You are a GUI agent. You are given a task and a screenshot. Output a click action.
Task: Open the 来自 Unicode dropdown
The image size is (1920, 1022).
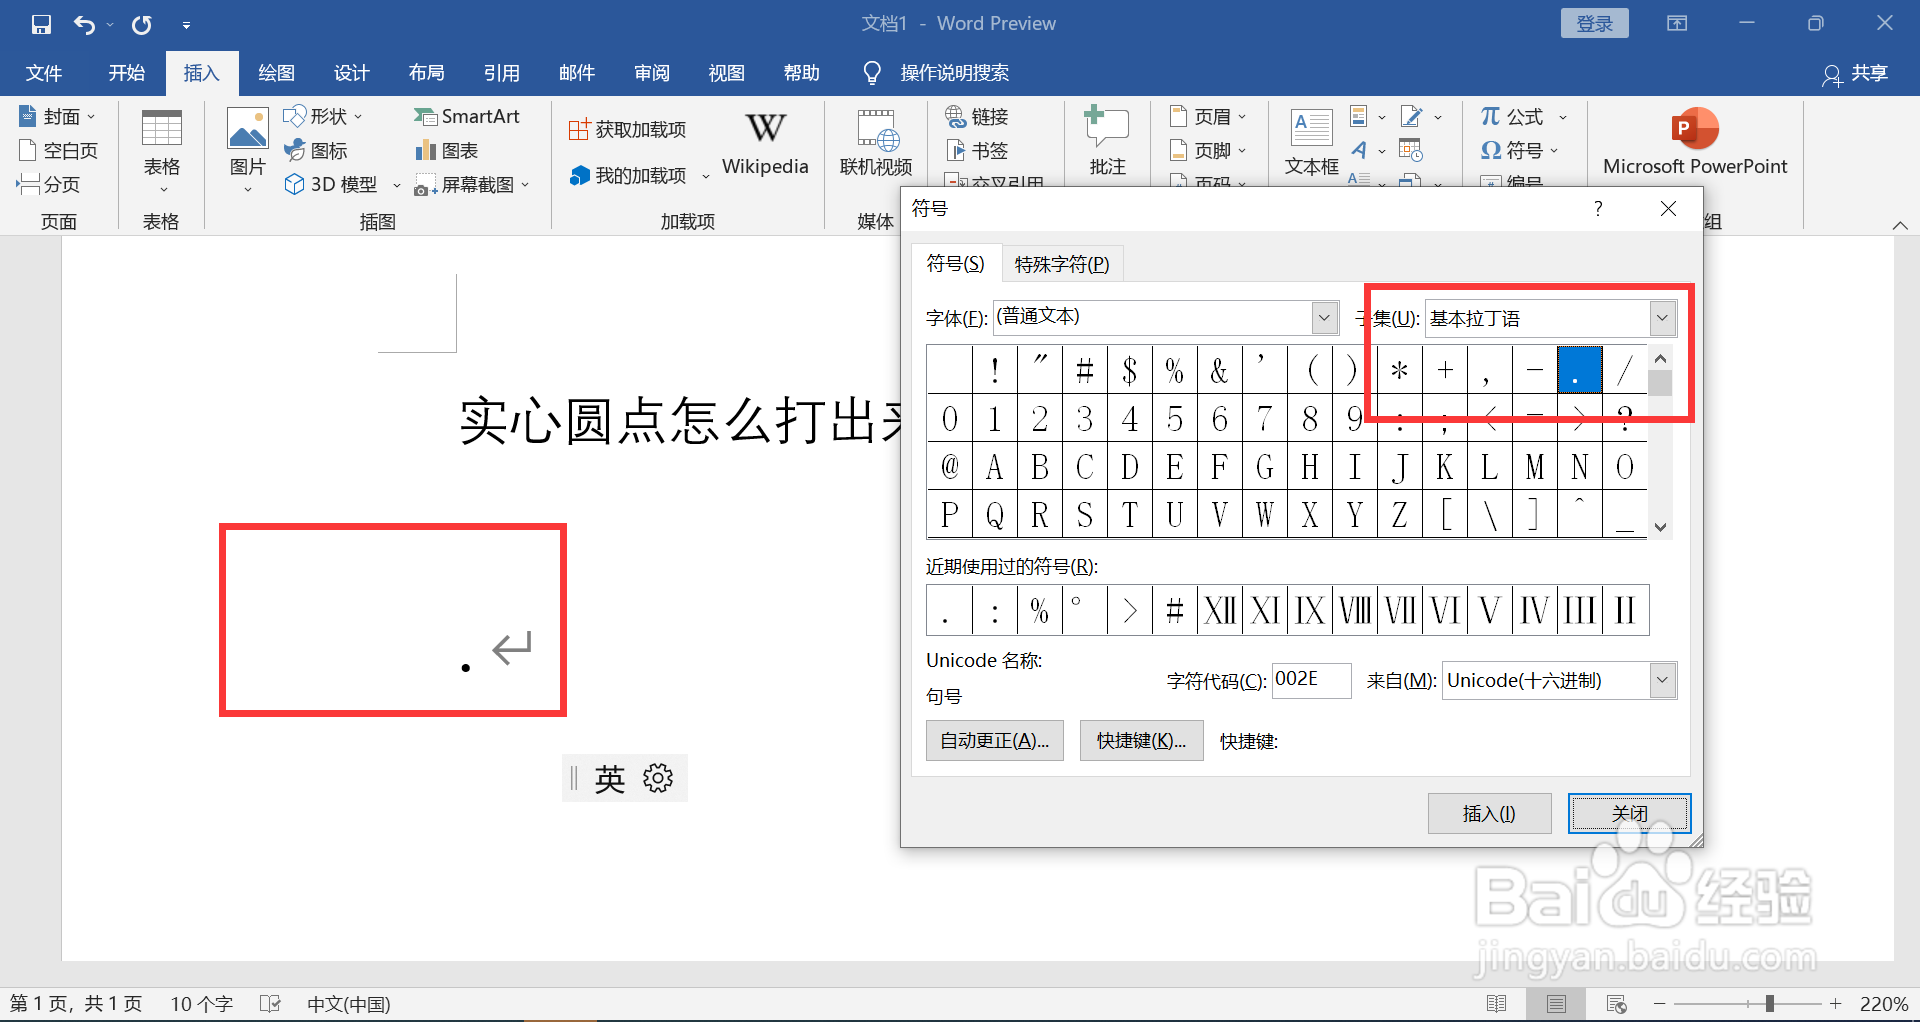pos(1662,680)
